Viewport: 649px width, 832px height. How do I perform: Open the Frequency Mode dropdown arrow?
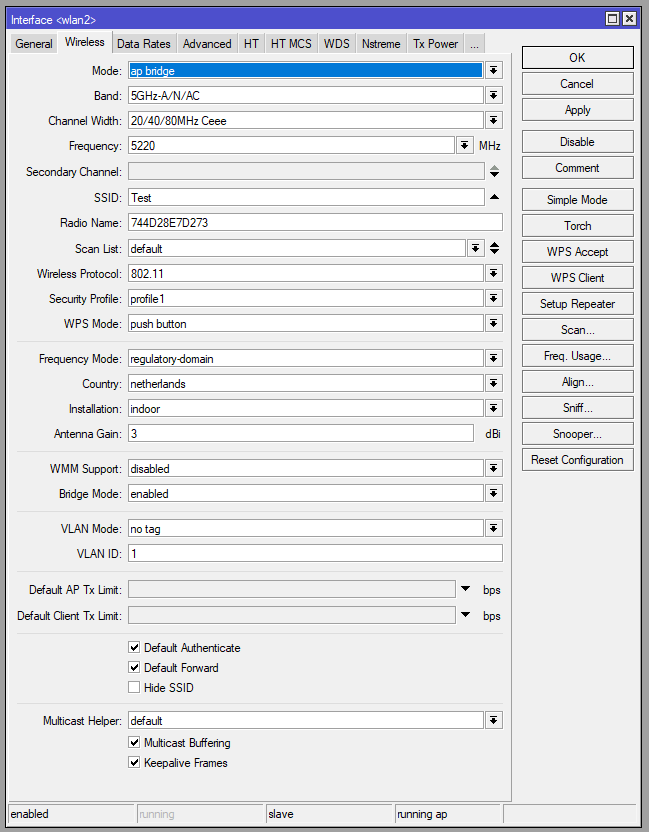pyautogui.click(x=494, y=358)
